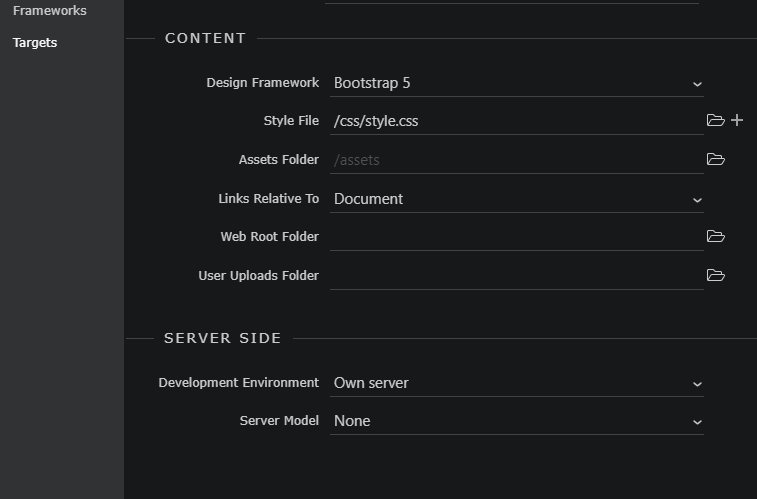Click Server Model label
Image resolution: width=757 pixels, height=499 pixels.
tap(279, 421)
